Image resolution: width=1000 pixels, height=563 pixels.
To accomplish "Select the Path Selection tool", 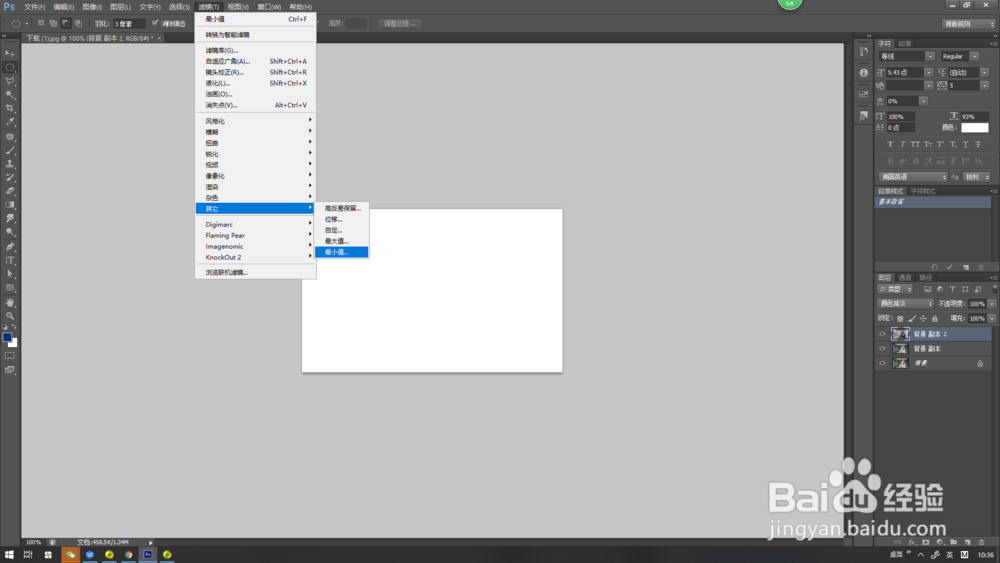I will [x=10, y=274].
